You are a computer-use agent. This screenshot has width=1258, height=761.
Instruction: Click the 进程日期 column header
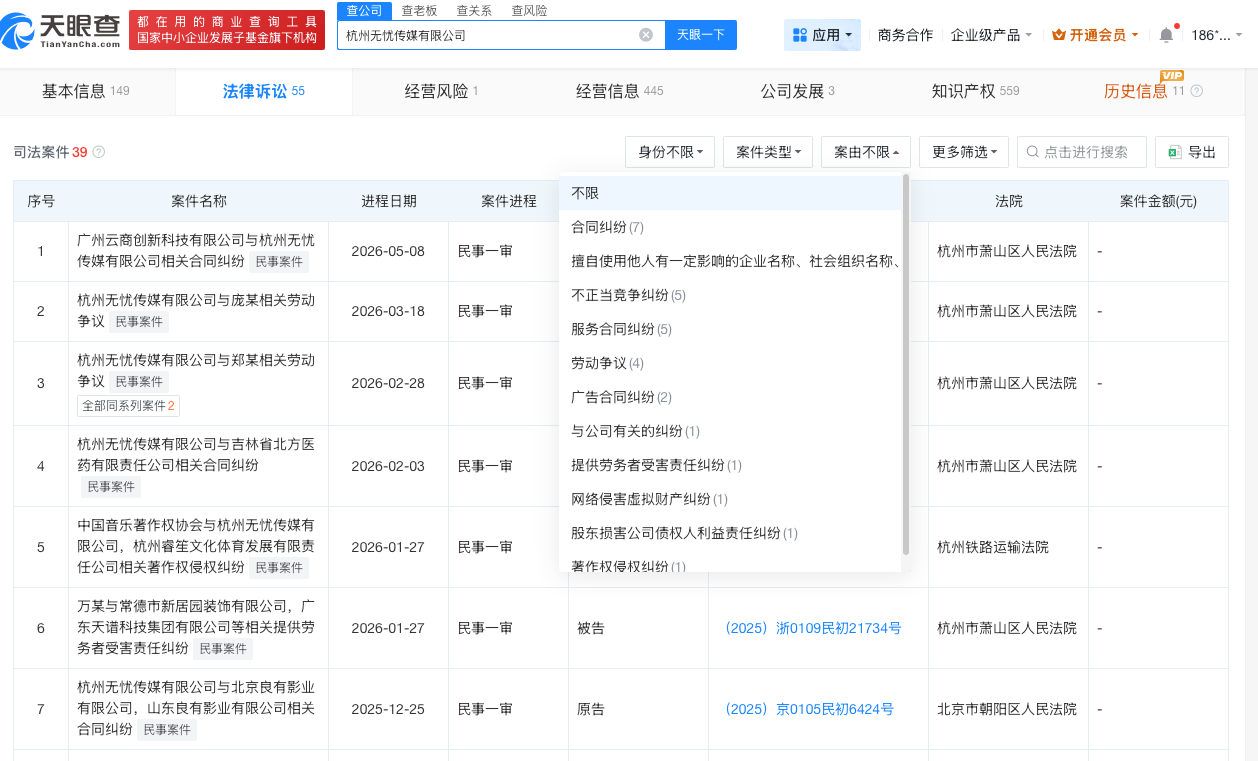388,201
